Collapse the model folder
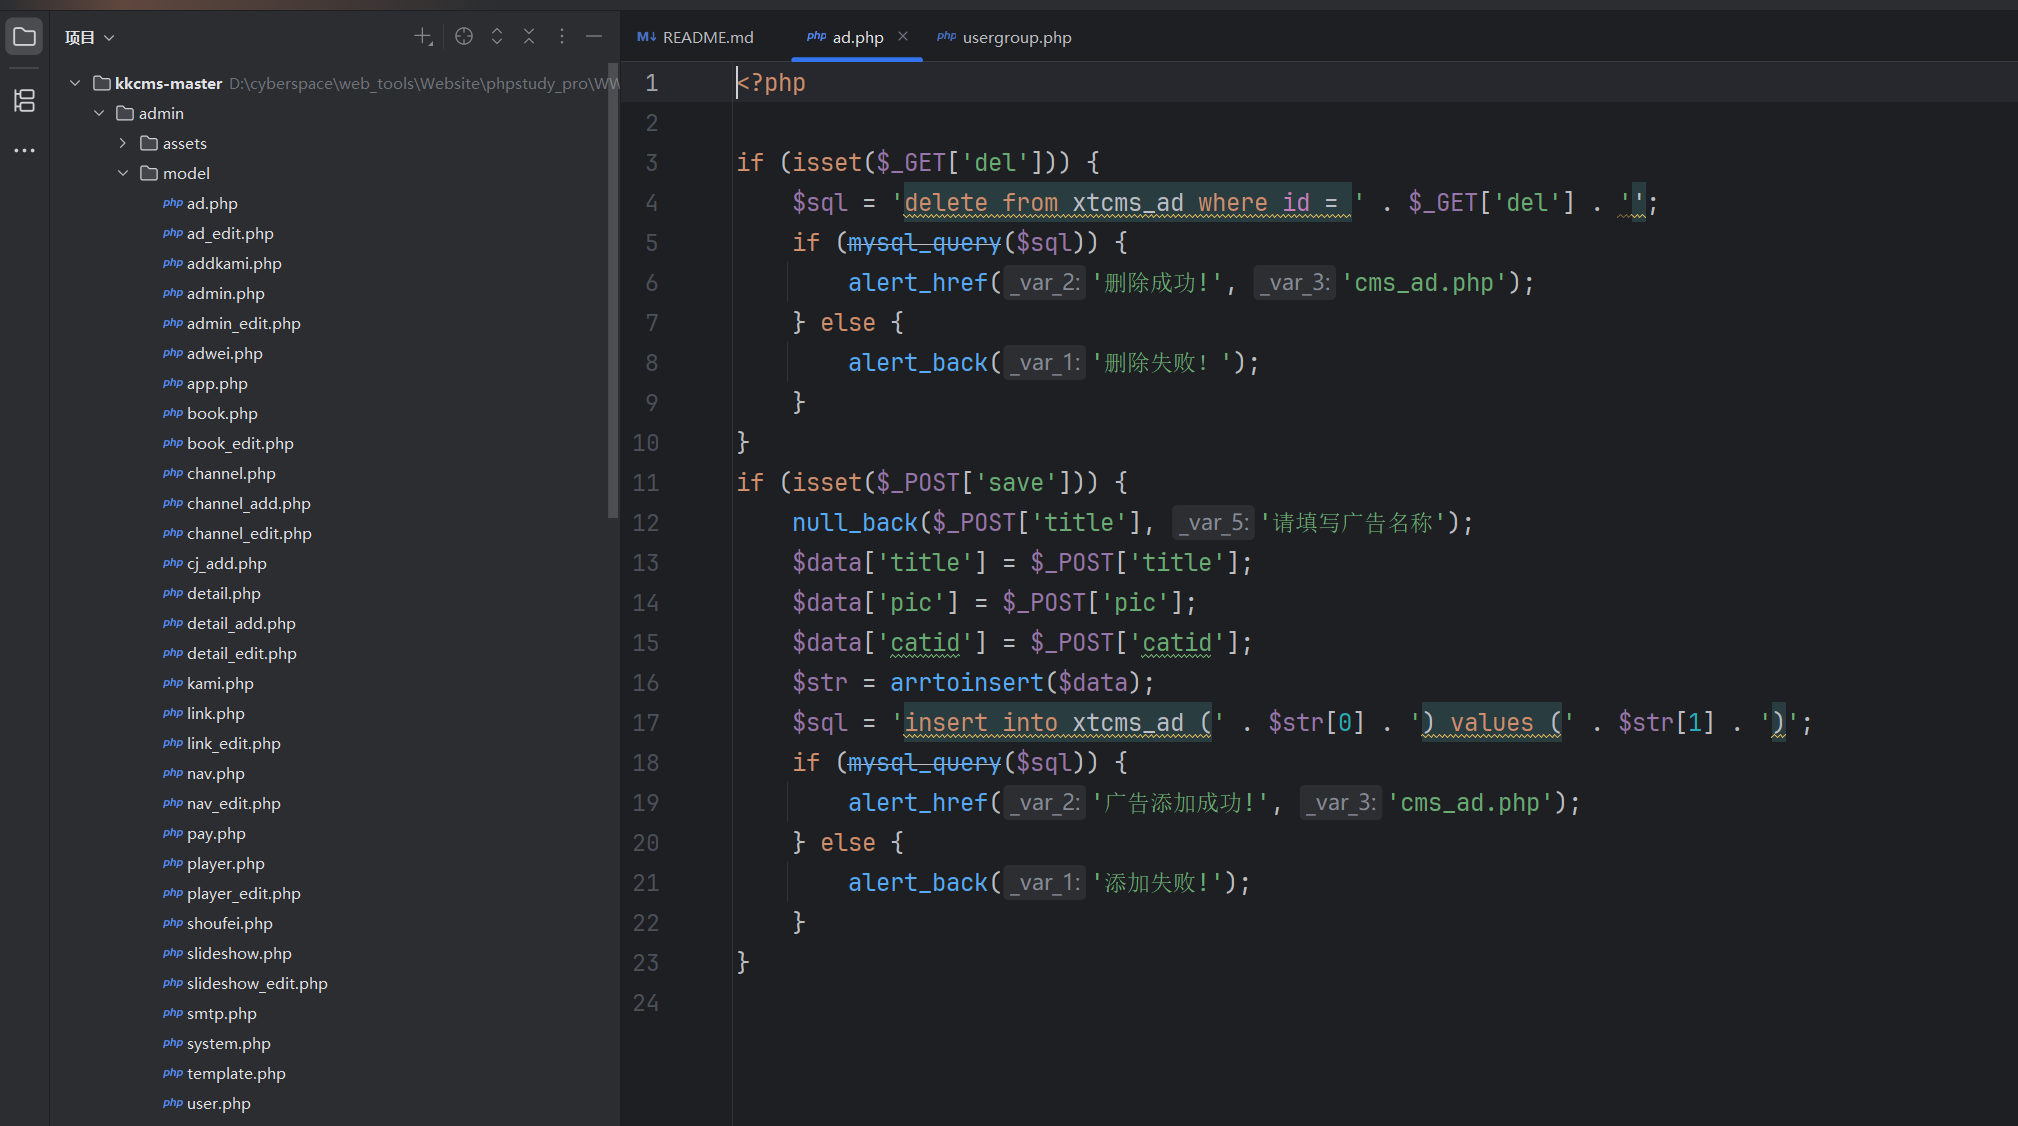 click(123, 173)
